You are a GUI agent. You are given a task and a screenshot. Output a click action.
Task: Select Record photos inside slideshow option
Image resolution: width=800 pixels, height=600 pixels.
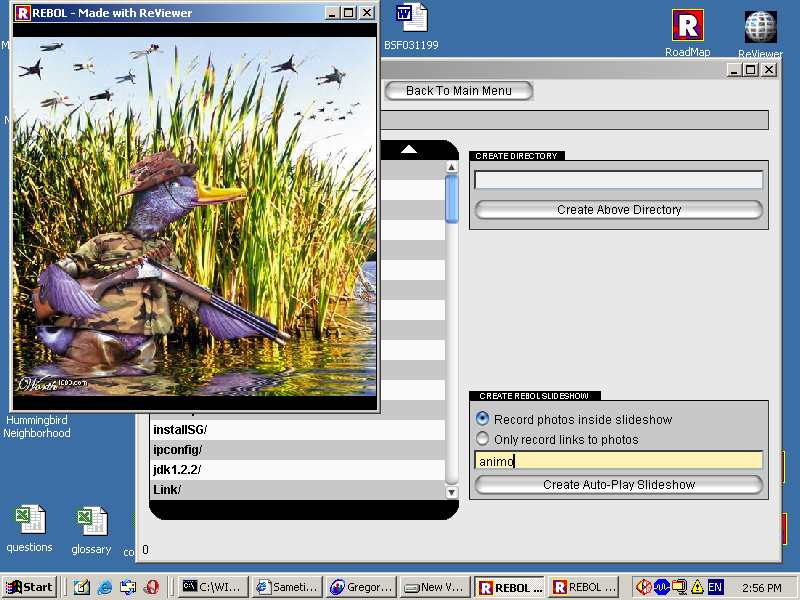click(483, 419)
